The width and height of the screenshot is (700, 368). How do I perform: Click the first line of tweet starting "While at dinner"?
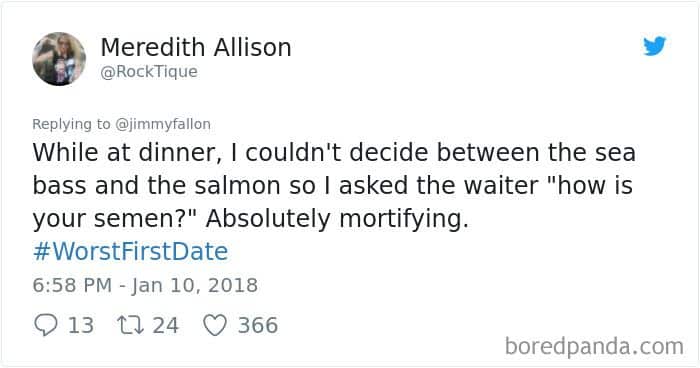coord(334,153)
